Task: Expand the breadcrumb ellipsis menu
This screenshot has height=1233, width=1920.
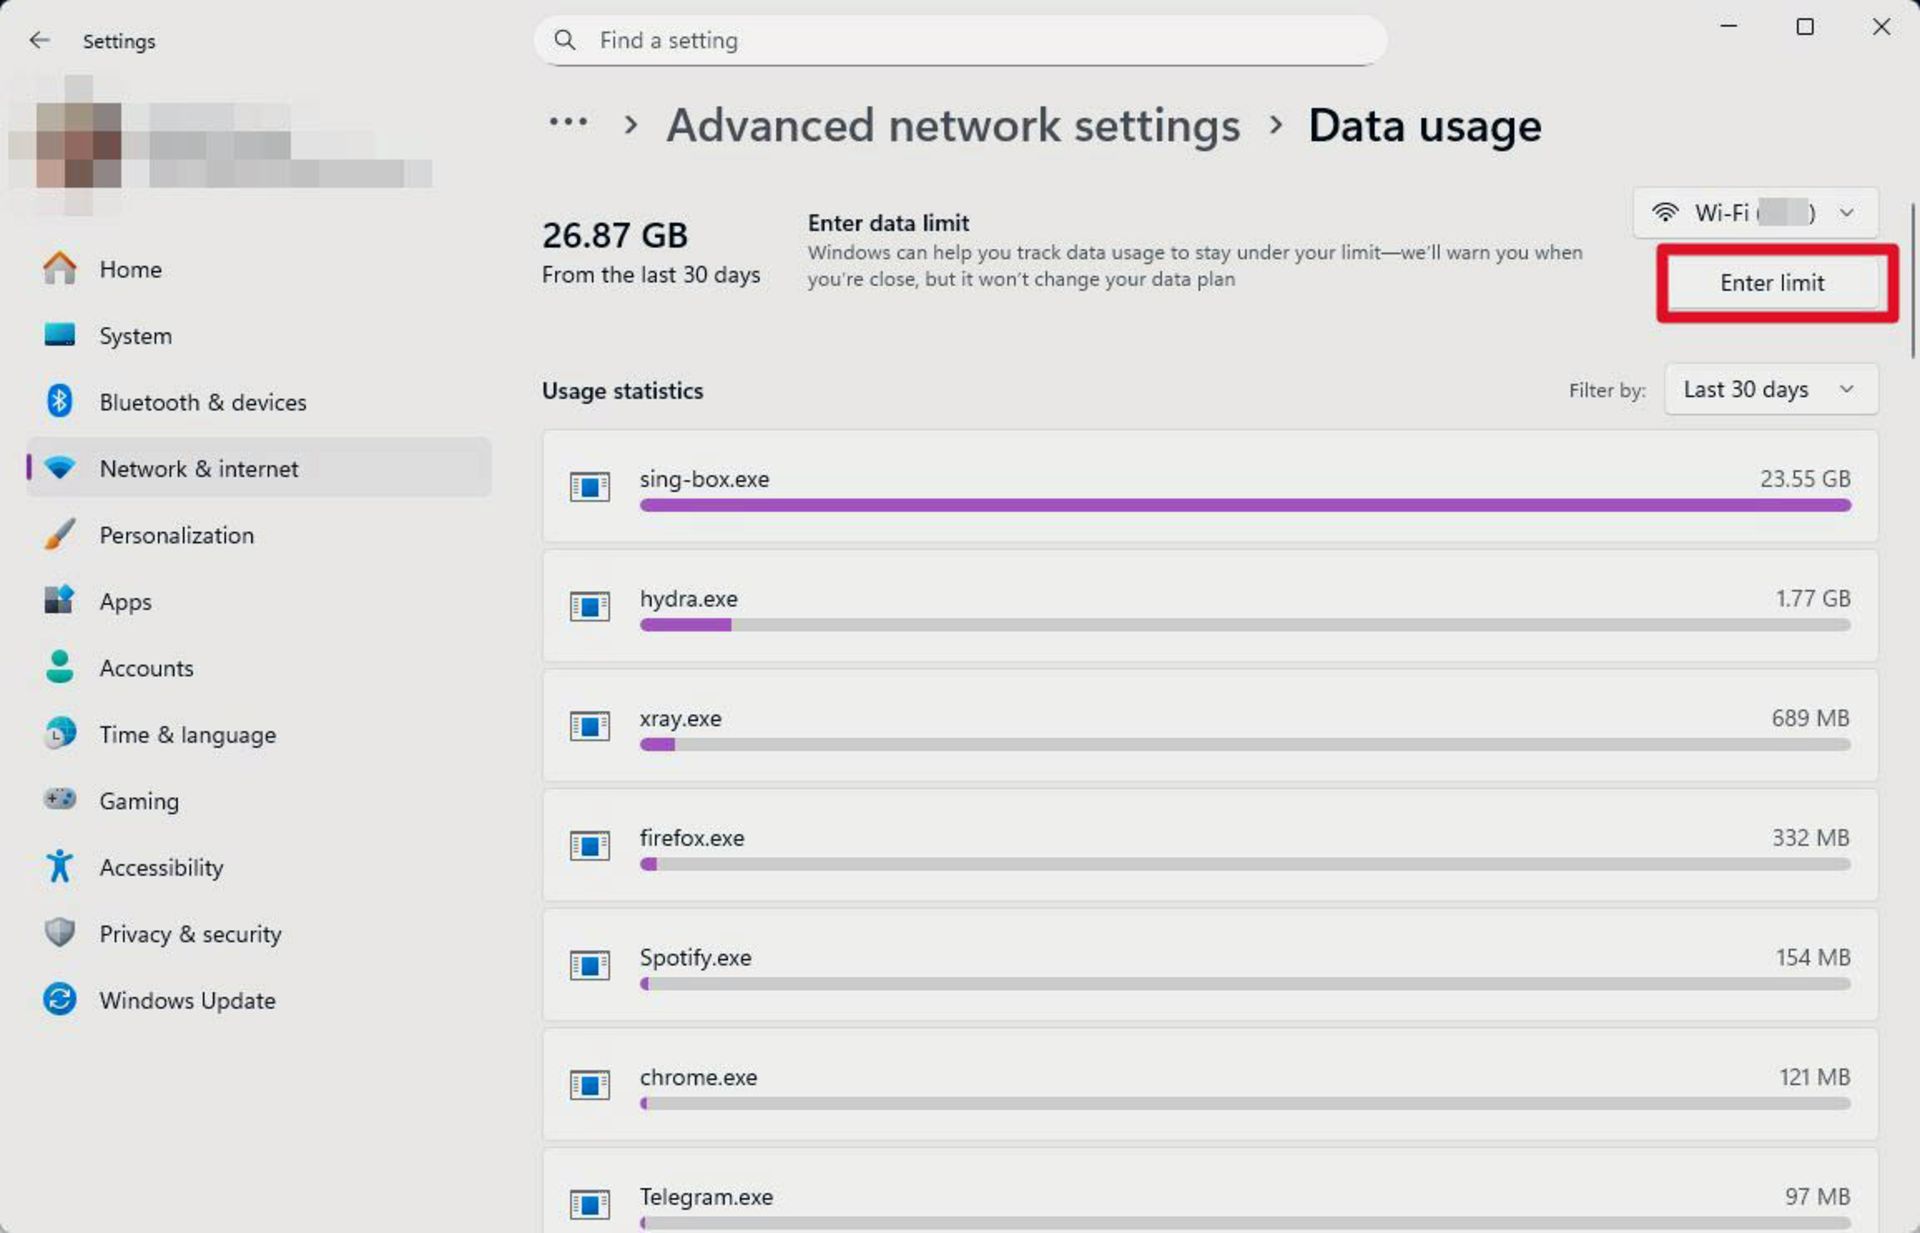Action: pyautogui.click(x=567, y=122)
